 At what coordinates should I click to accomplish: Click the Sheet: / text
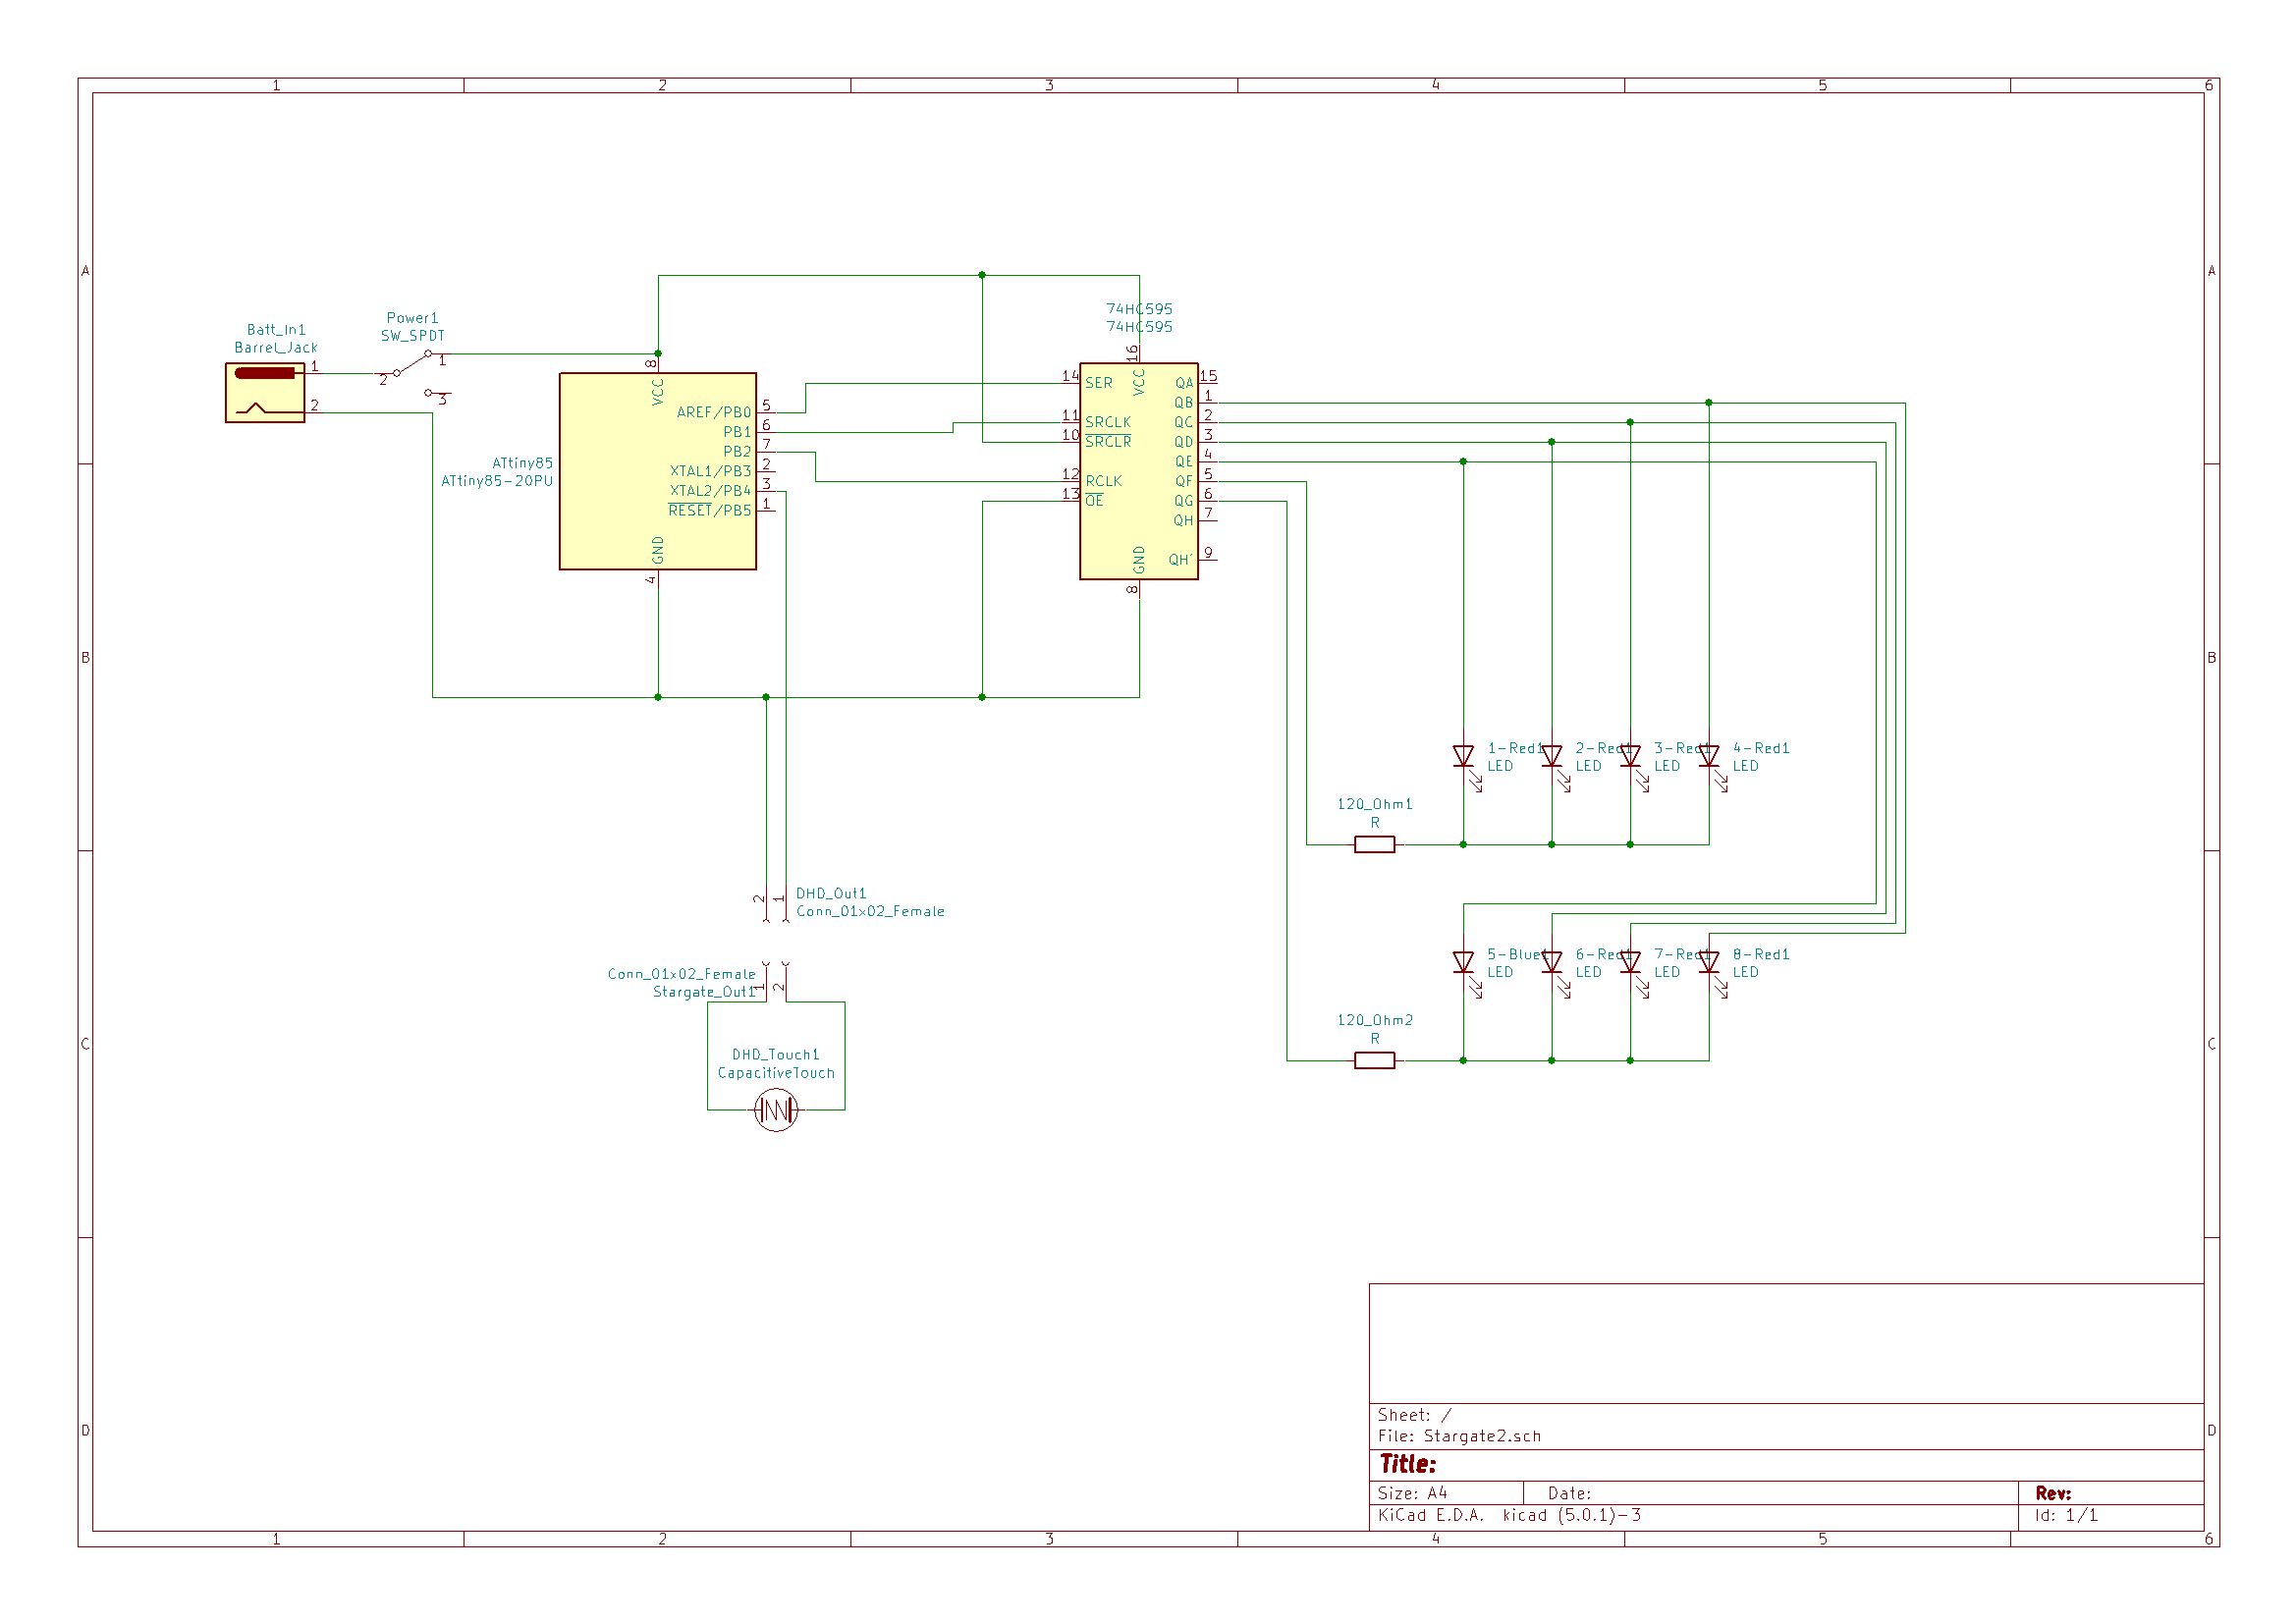[1414, 1415]
